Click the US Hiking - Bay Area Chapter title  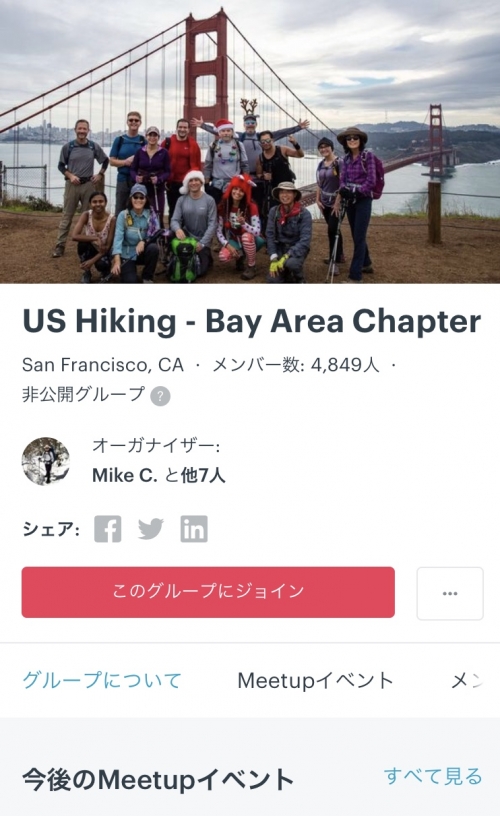coord(252,322)
